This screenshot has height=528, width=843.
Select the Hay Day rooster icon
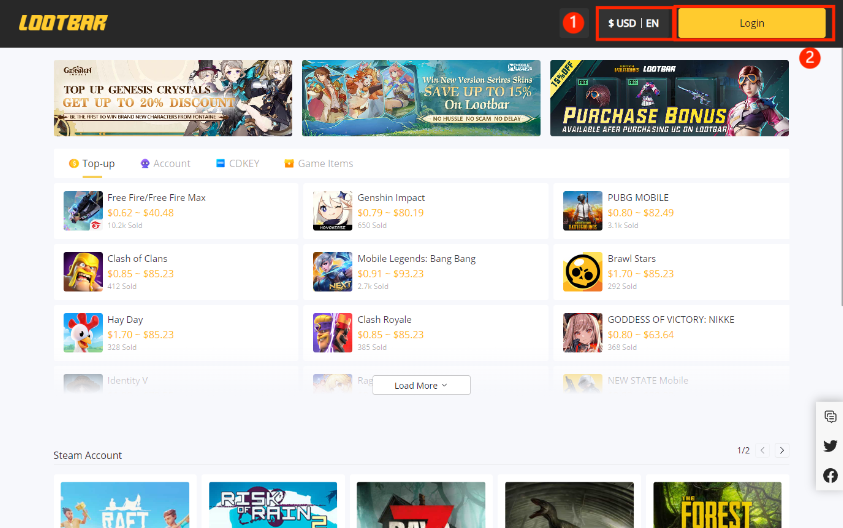tap(83, 333)
